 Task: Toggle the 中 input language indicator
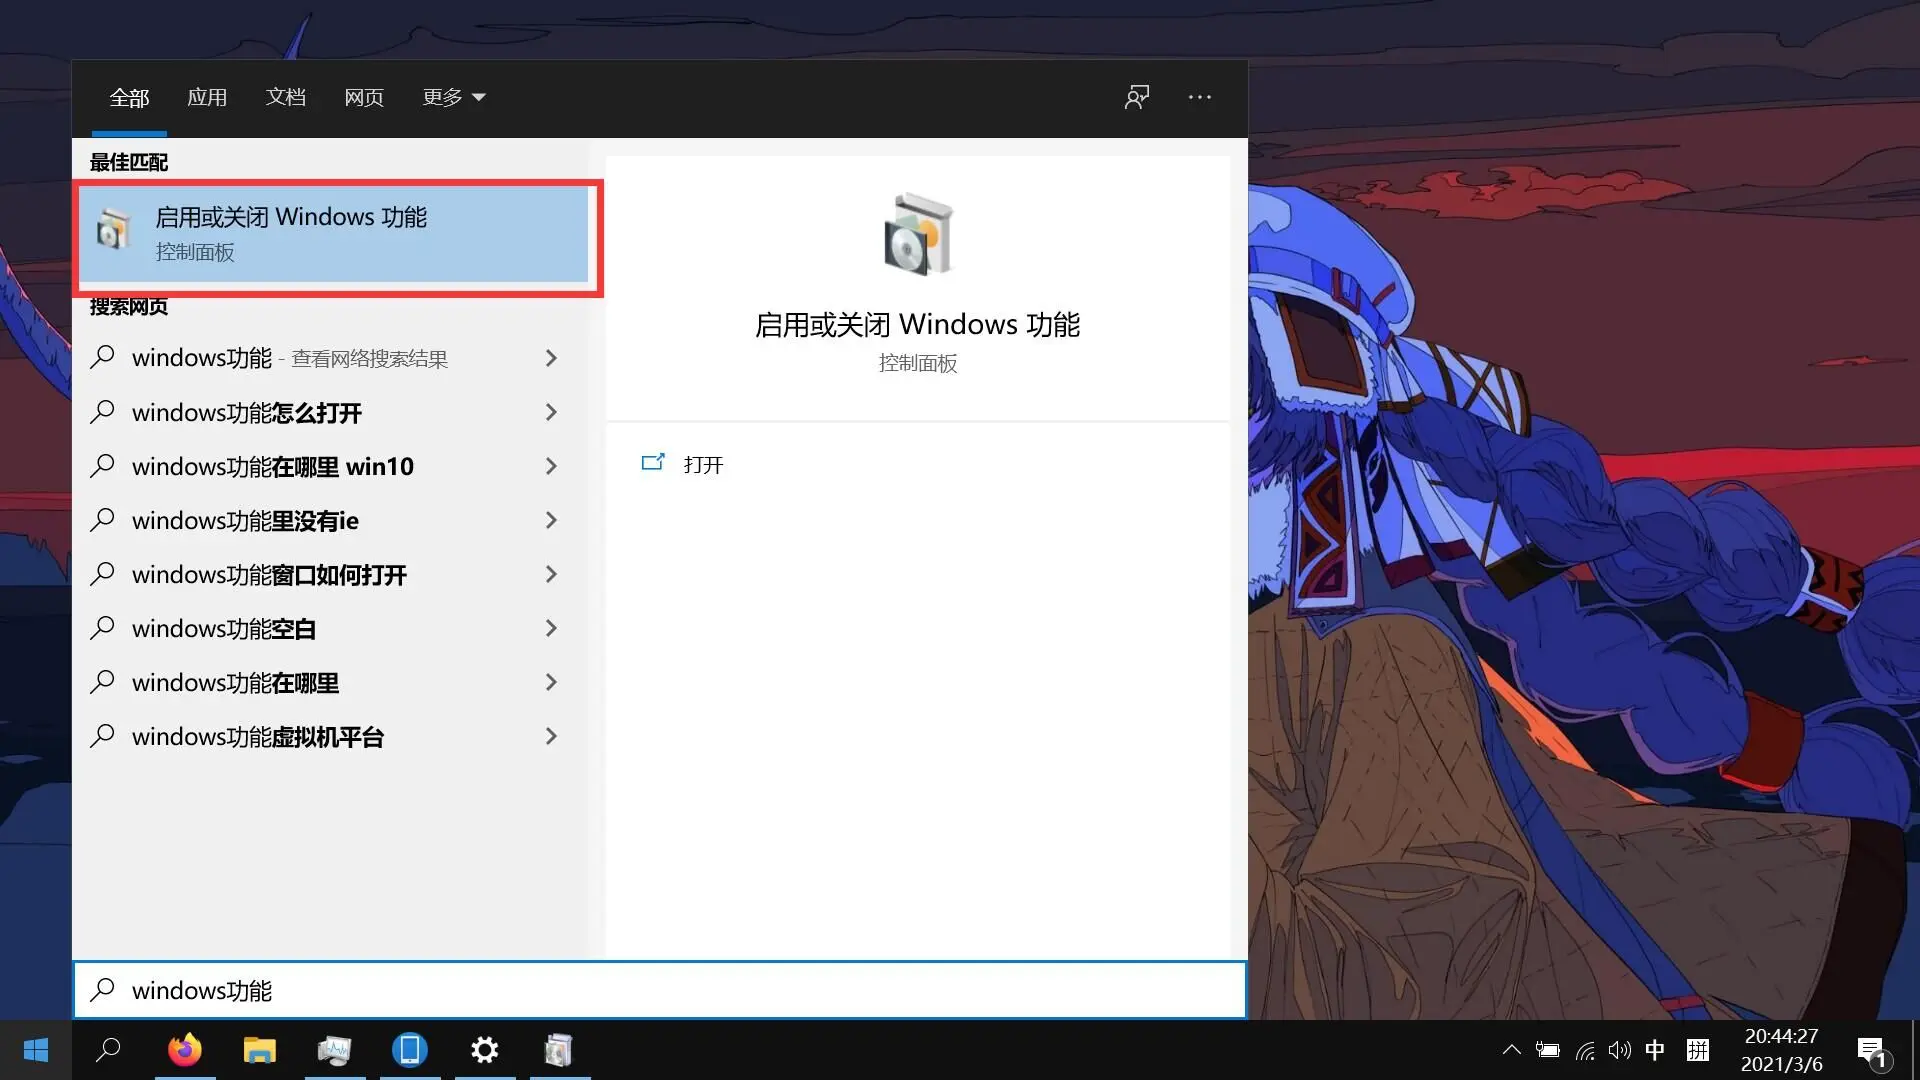click(1655, 1050)
